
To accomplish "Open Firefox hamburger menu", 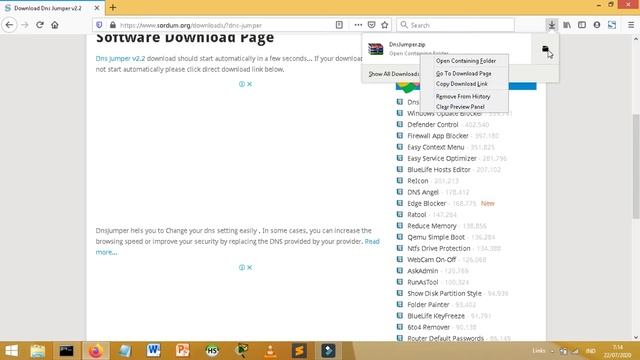I will point(631,25).
